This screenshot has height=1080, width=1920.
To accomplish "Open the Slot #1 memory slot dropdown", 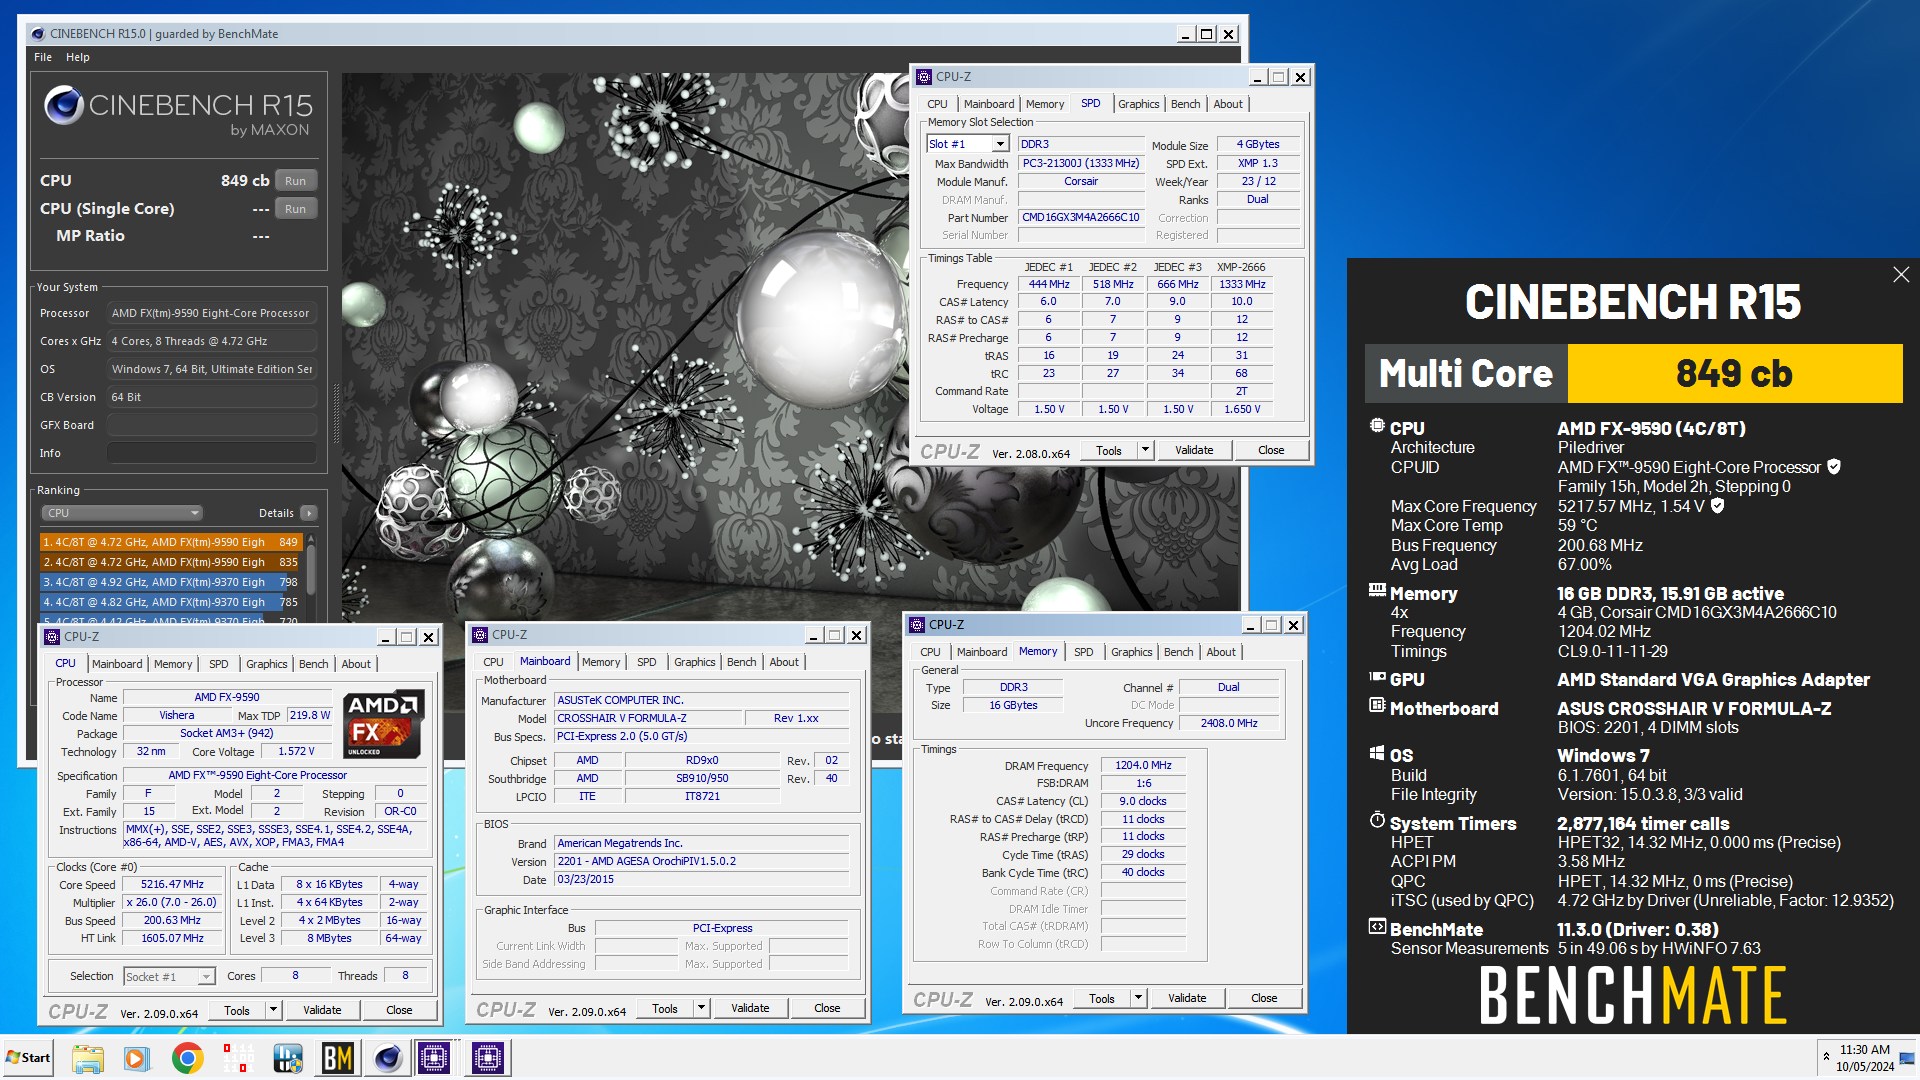I will [1000, 144].
